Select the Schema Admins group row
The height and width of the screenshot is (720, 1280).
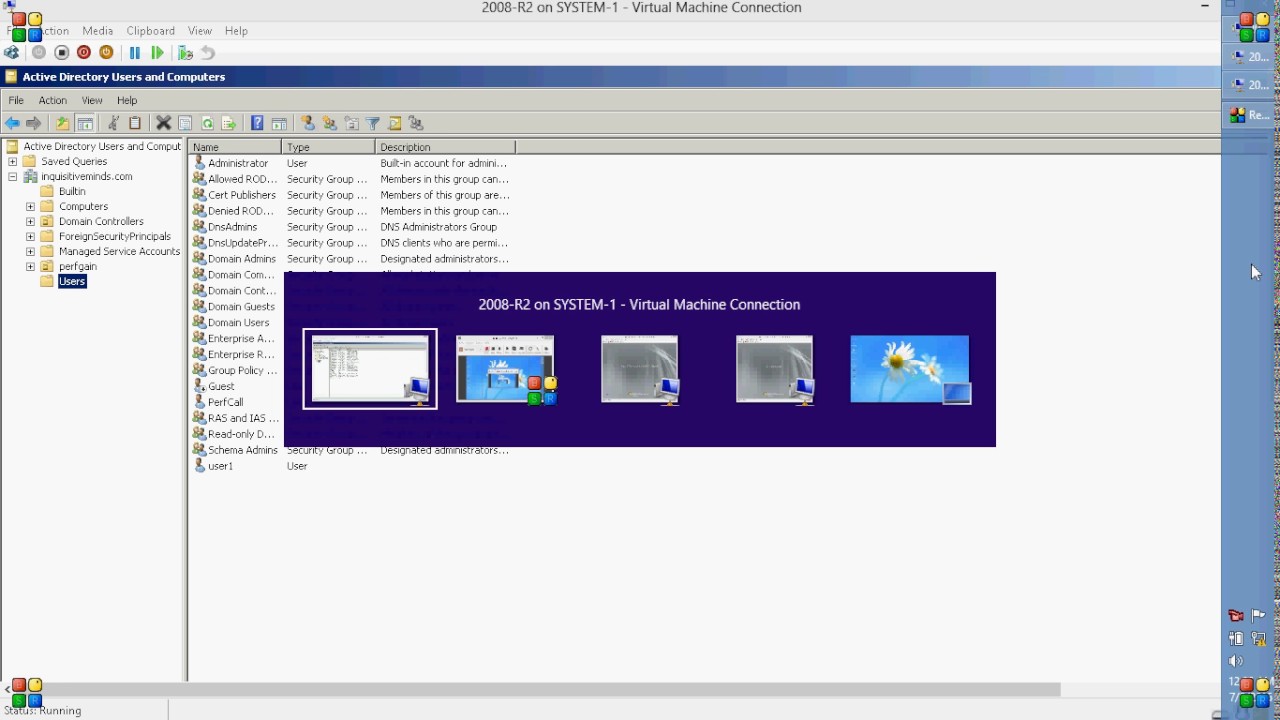pos(350,450)
